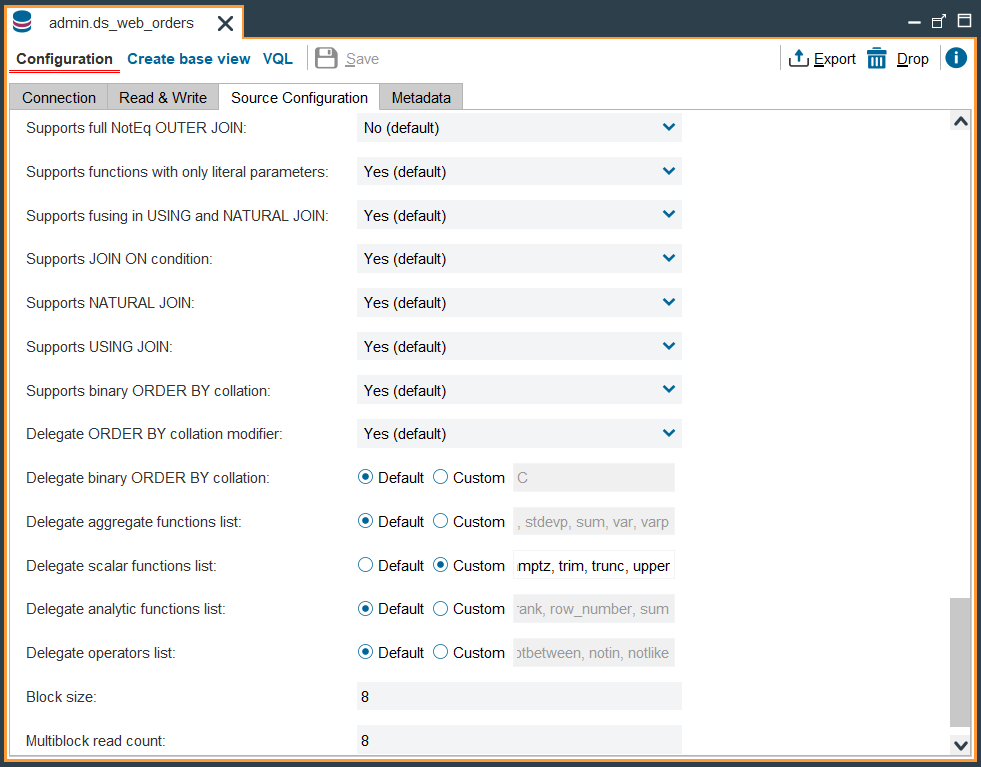Click the Save floppy disk icon
Screen dimensions: 981x767
pyautogui.click(x=326, y=58)
